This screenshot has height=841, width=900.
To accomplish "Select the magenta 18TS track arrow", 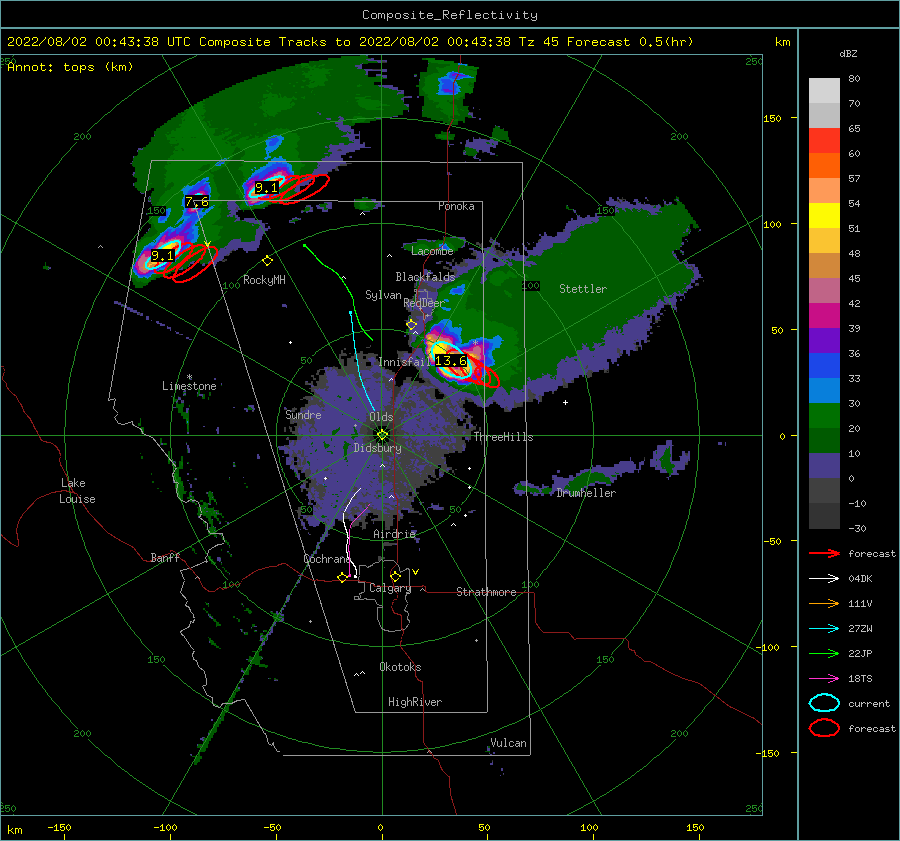I will click(824, 679).
